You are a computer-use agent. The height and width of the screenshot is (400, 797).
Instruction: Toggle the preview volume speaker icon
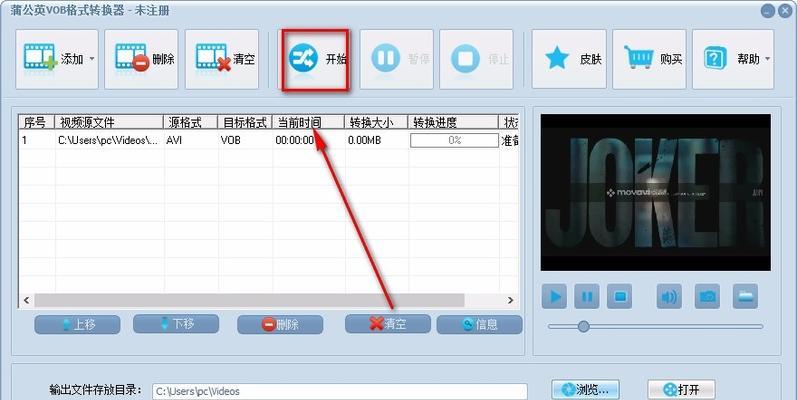(x=669, y=296)
